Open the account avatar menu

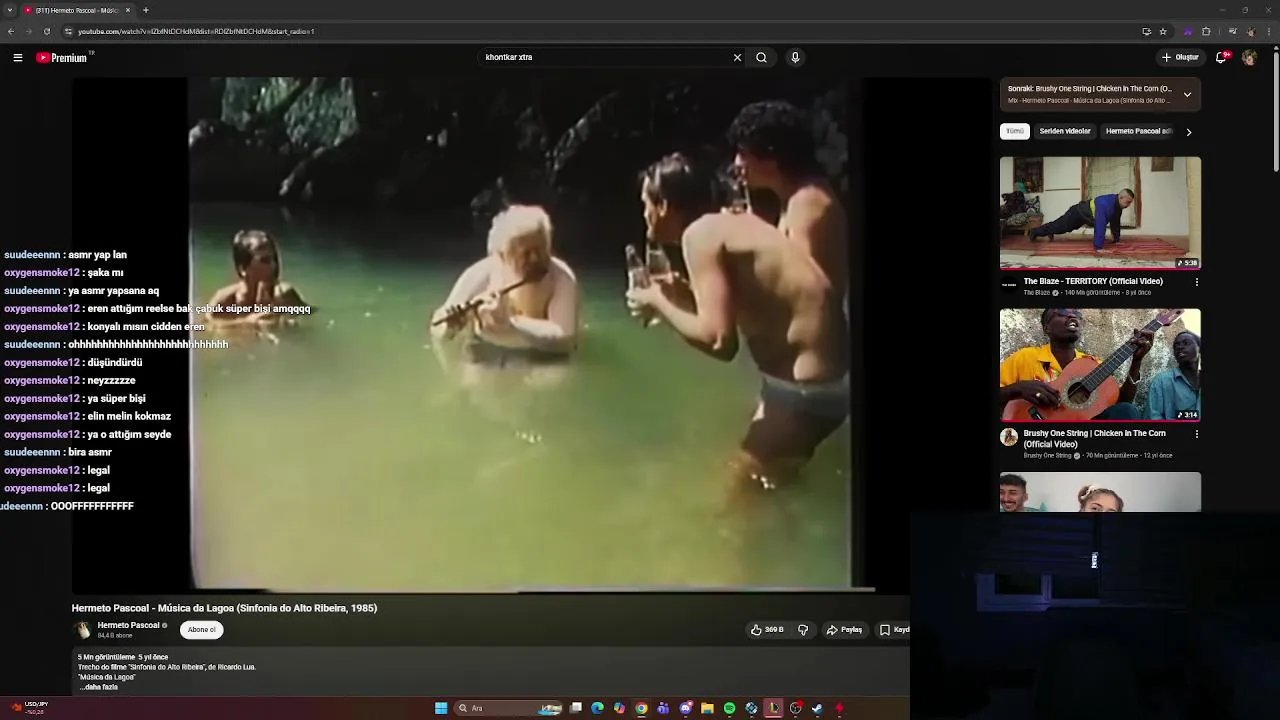coord(1249,57)
